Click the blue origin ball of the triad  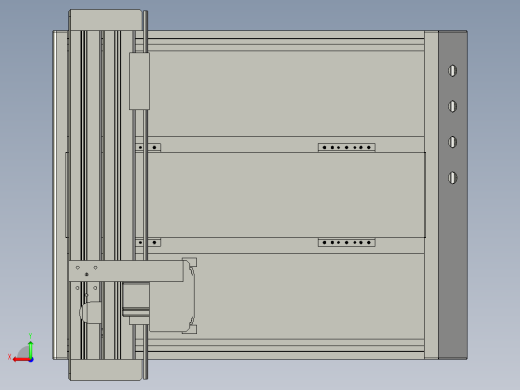click(x=31, y=360)
